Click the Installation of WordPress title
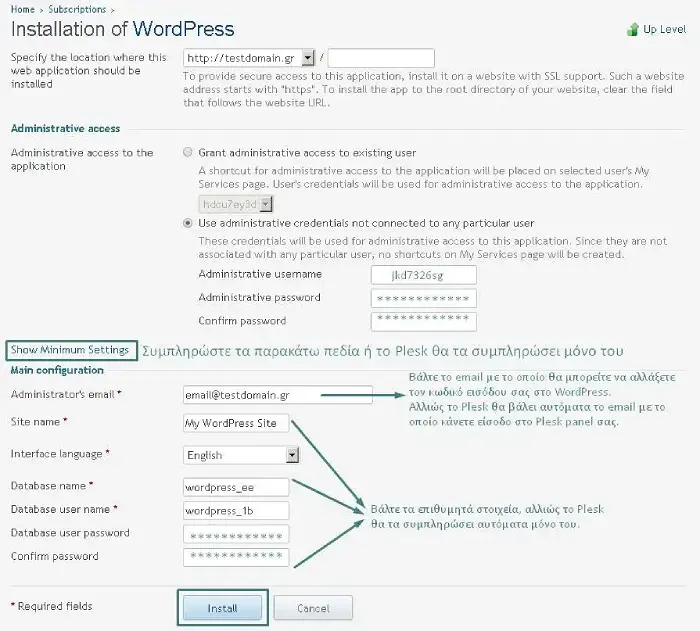This screenshot has height=631, width=700. (x=122, y=29)
